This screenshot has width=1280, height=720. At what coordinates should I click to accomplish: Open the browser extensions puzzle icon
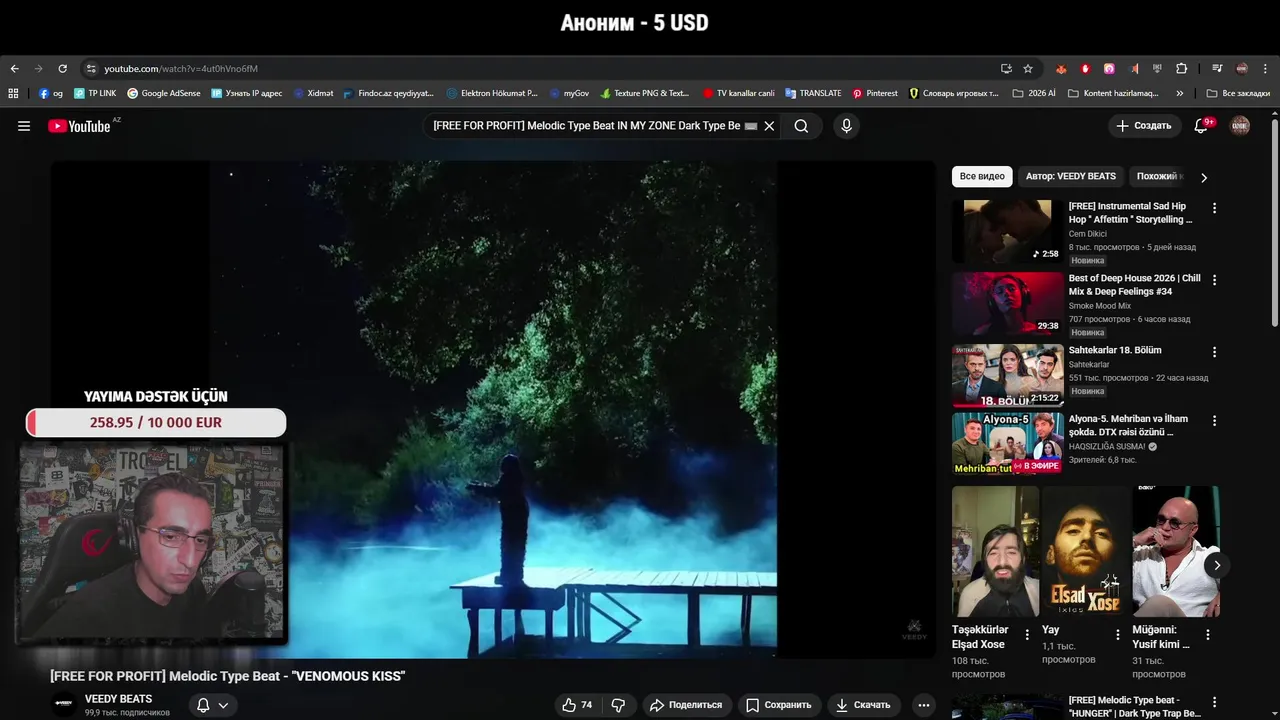point(1181,69)
